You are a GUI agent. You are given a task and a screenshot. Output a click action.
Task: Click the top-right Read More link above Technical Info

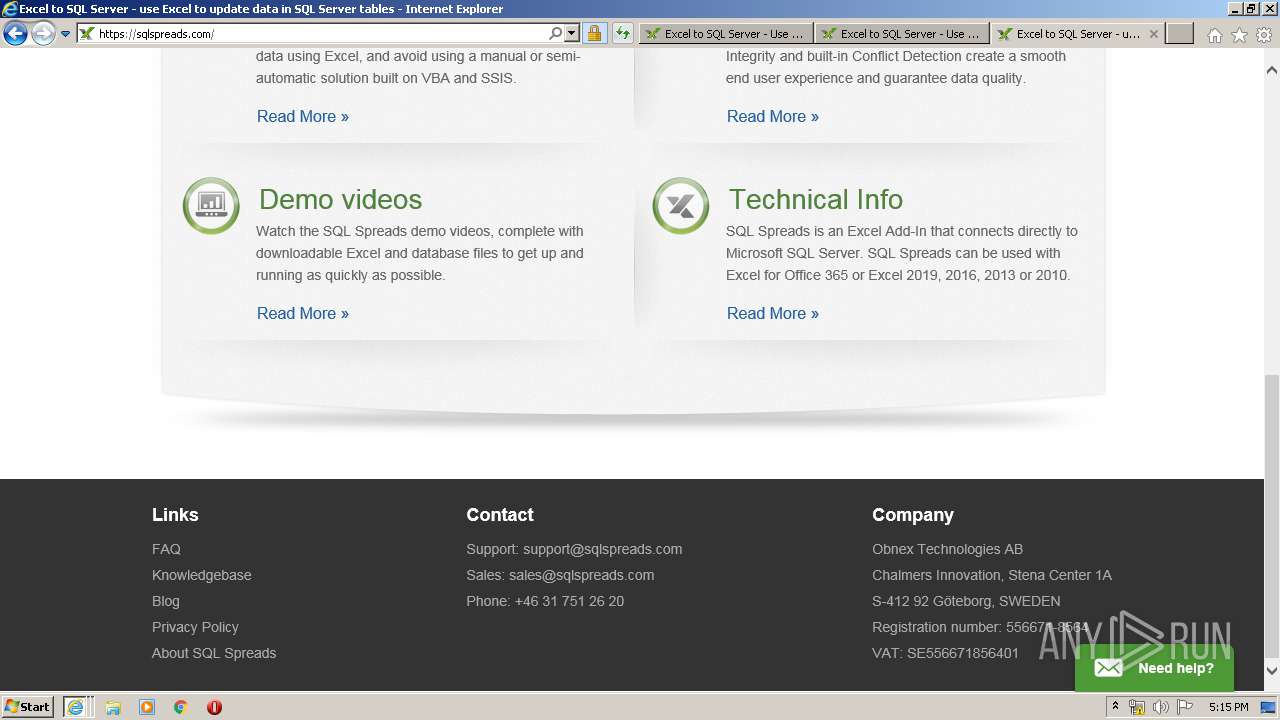coord(773,116)
